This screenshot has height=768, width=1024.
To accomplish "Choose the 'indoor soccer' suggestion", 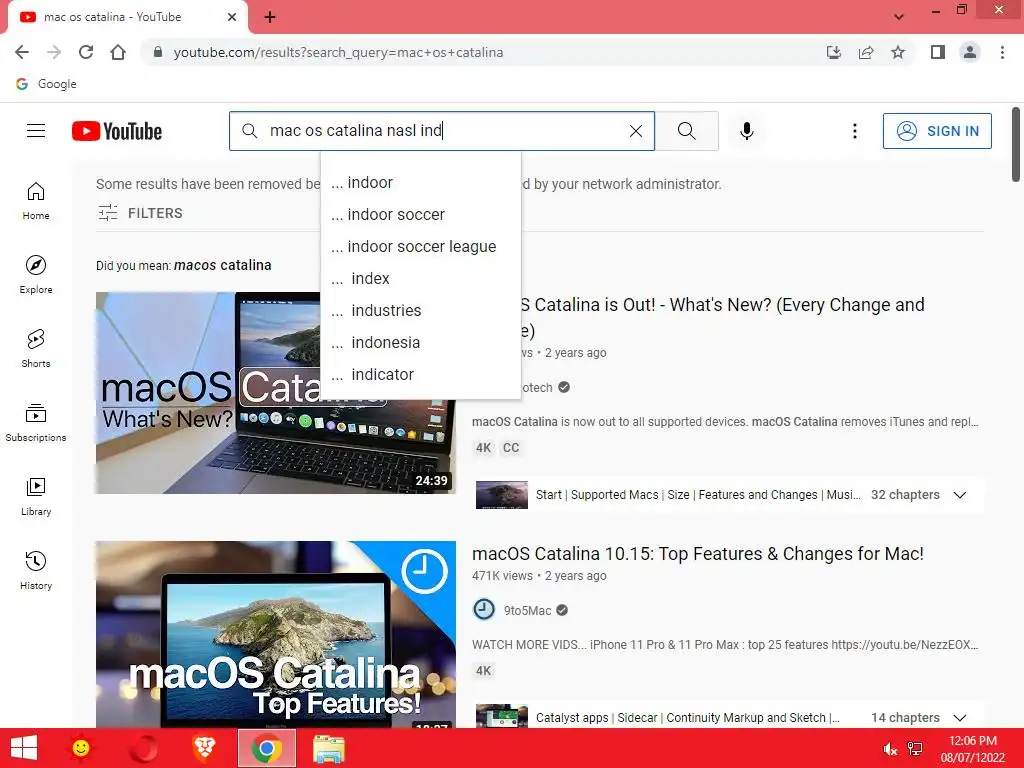I will [421, 214].
